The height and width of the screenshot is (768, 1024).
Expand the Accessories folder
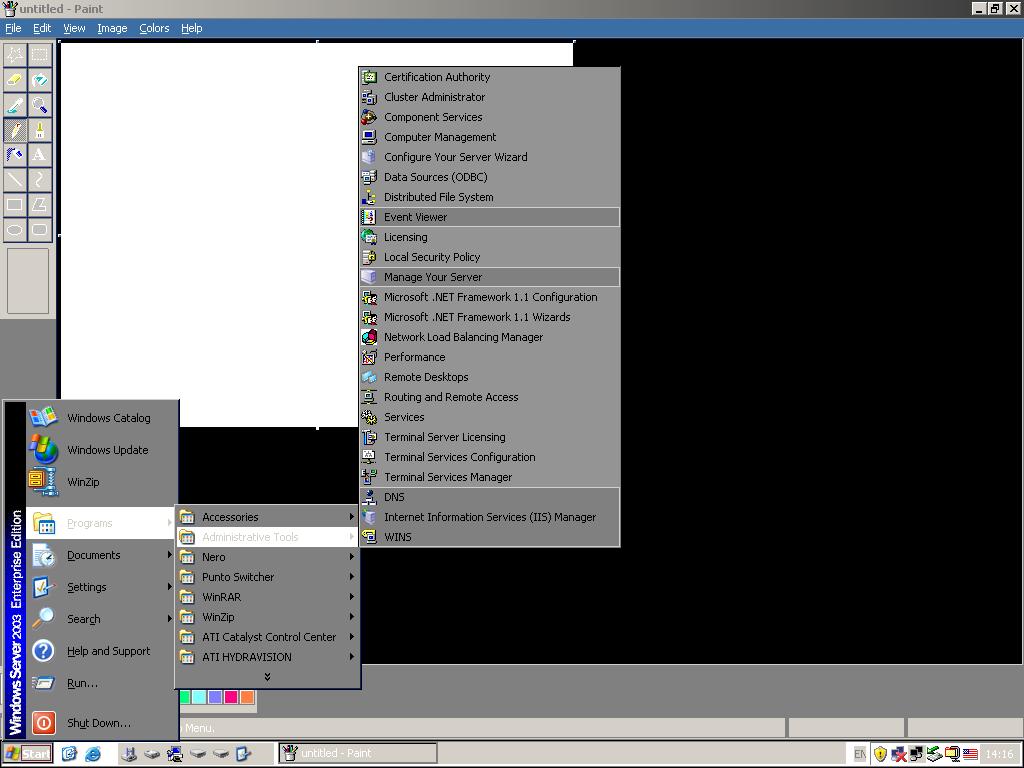[268, 517]
